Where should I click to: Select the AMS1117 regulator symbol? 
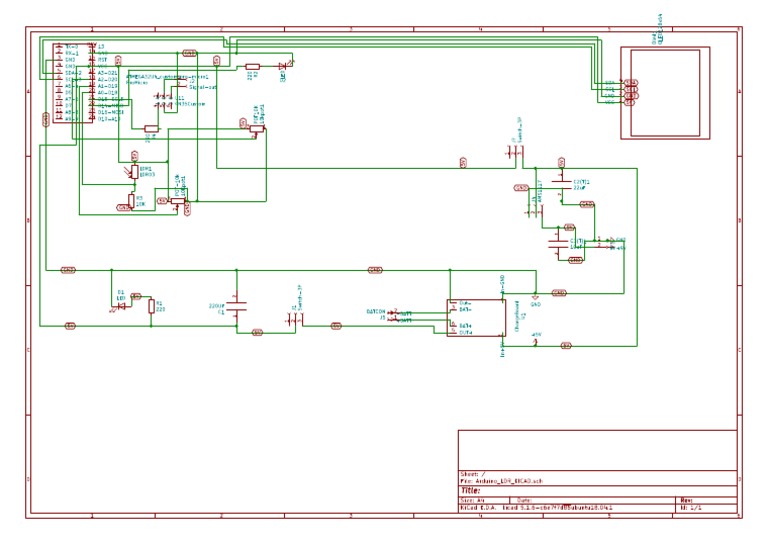pos(534,211)
